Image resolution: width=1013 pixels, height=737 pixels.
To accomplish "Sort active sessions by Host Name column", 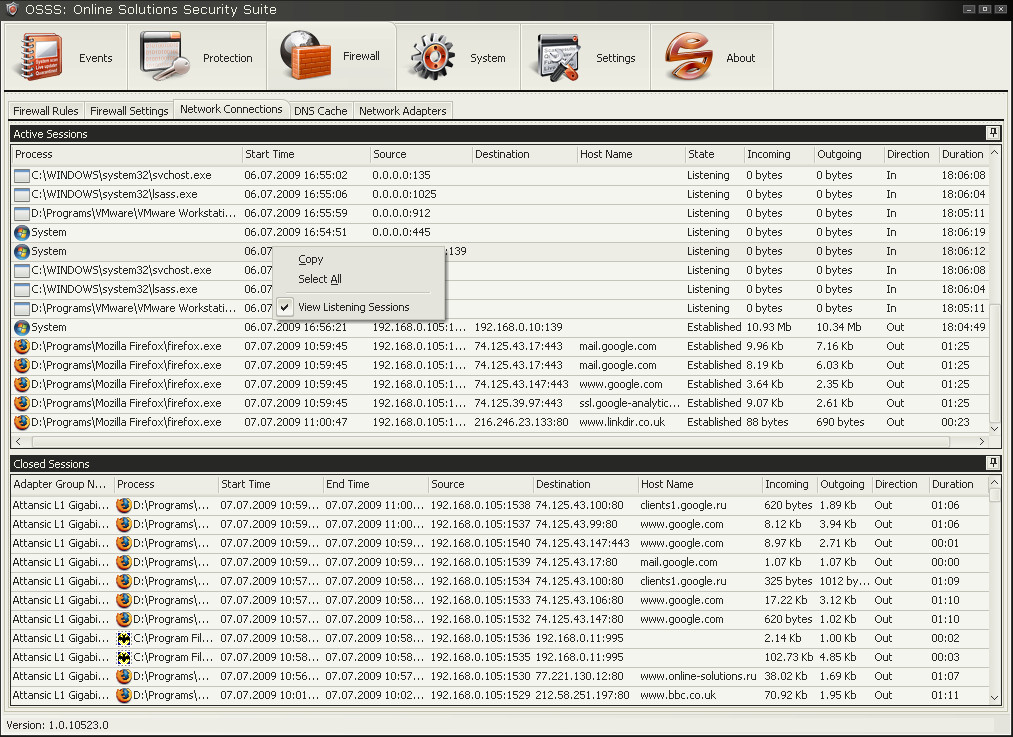I will [631, 154].
